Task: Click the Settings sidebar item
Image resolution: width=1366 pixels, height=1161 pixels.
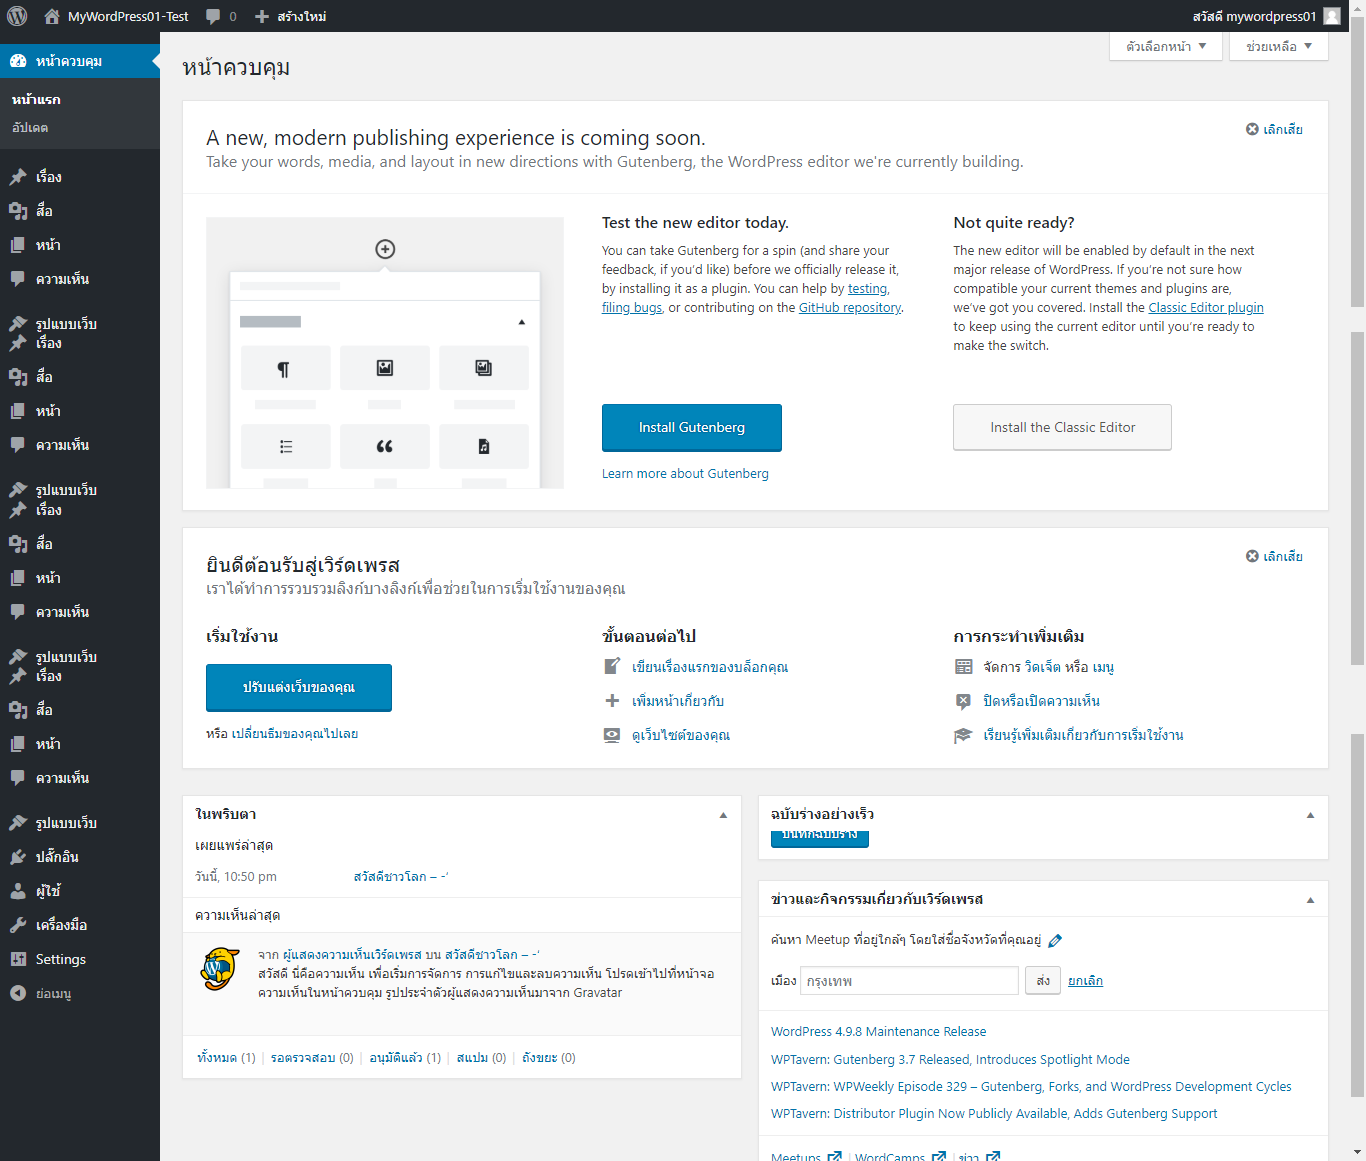Action: pyautogui.click(x=60, y=959)
